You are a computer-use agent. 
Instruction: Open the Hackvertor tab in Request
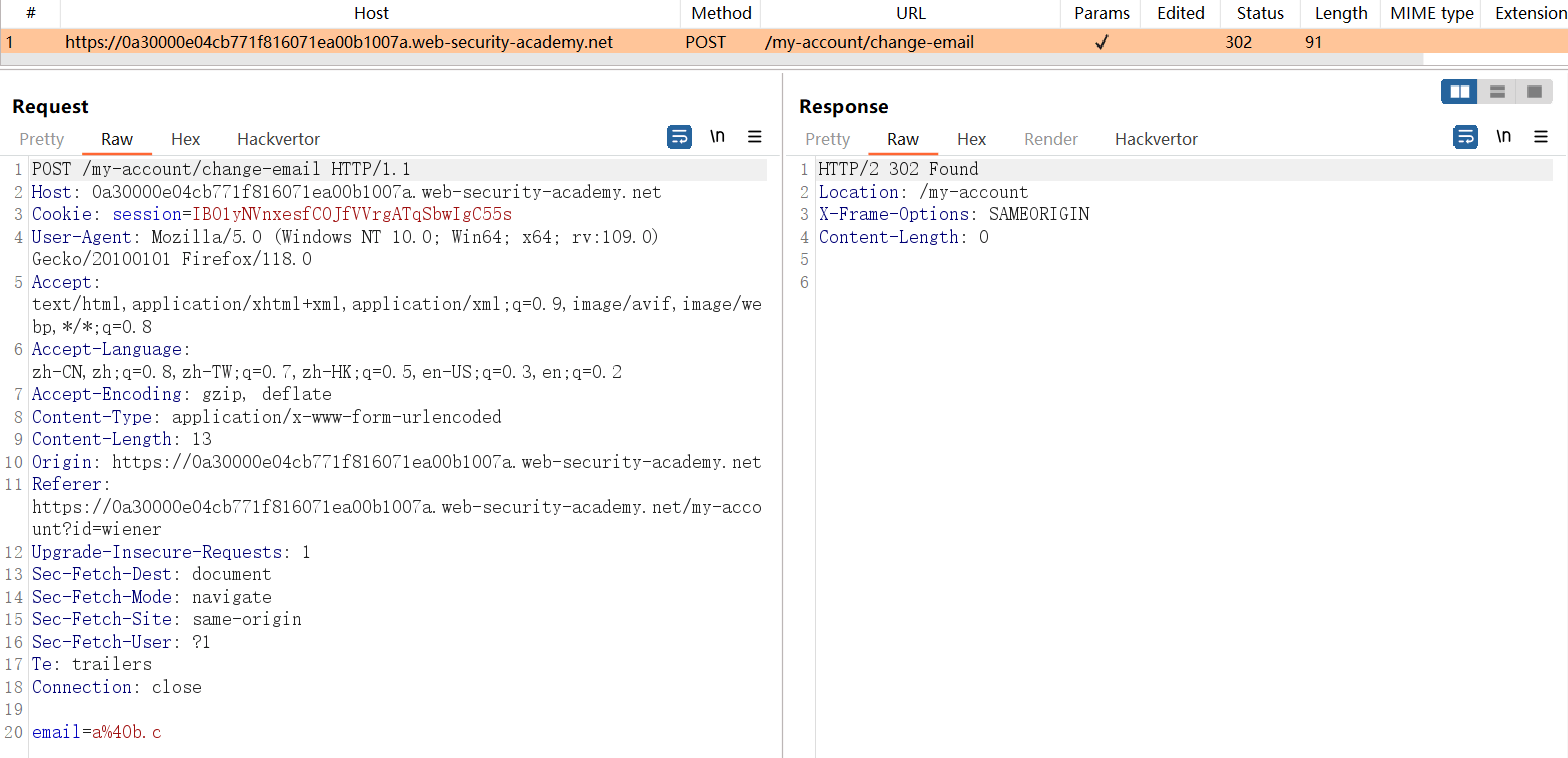click(x=278, y=139)
